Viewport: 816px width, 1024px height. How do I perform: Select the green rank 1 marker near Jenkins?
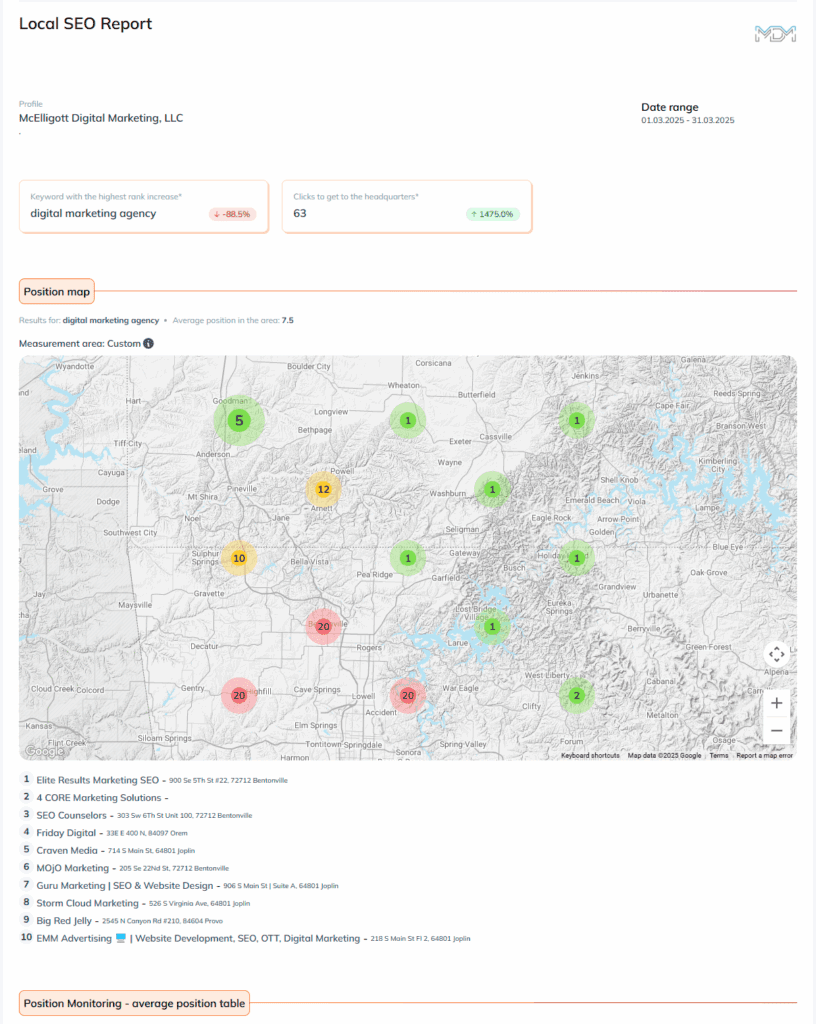(x=576, y=421)
